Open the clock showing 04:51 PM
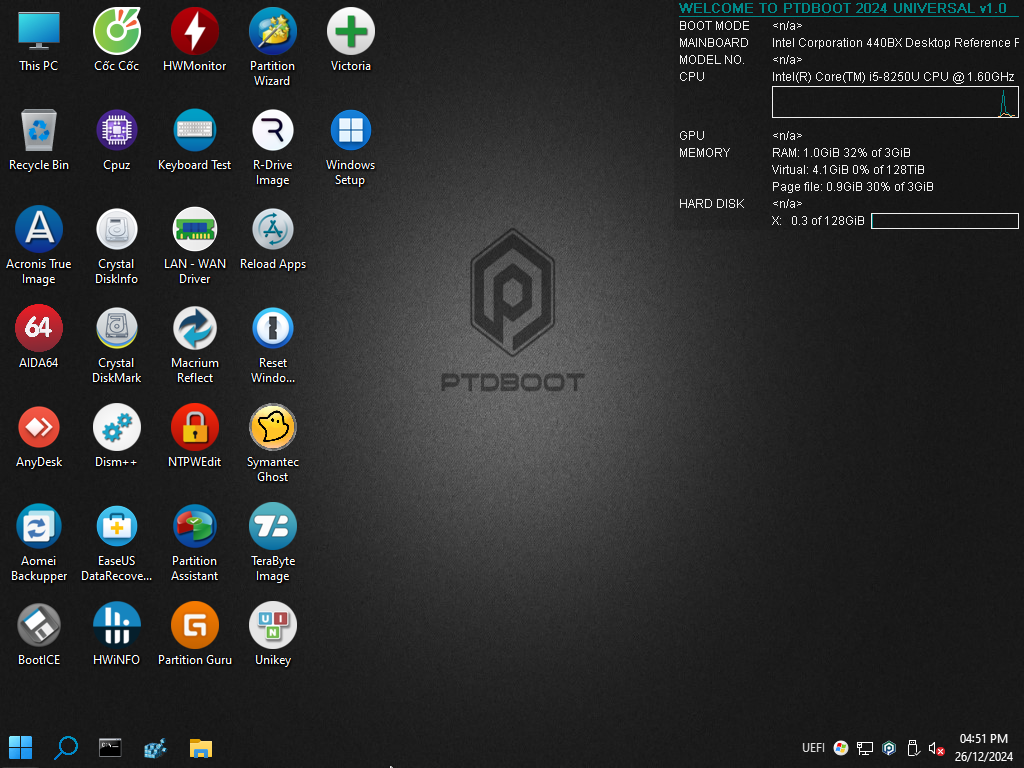The image size is (1024, 768). [x=984, y=748]
